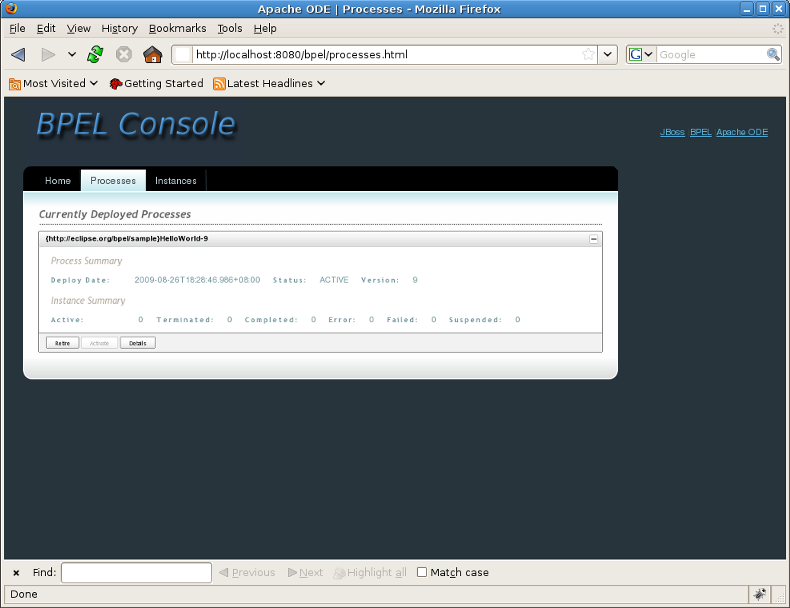The width and height of the screenshot is (790, 608).
Task: Focus the Google search box
Action: [711, 54]
